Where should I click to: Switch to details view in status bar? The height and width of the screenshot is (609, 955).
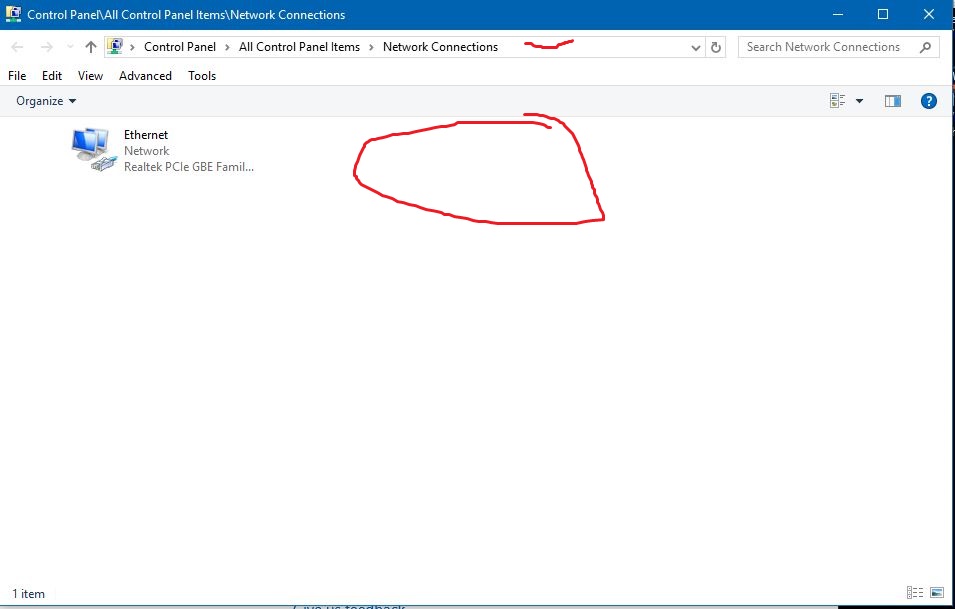(x=914, y=592)
